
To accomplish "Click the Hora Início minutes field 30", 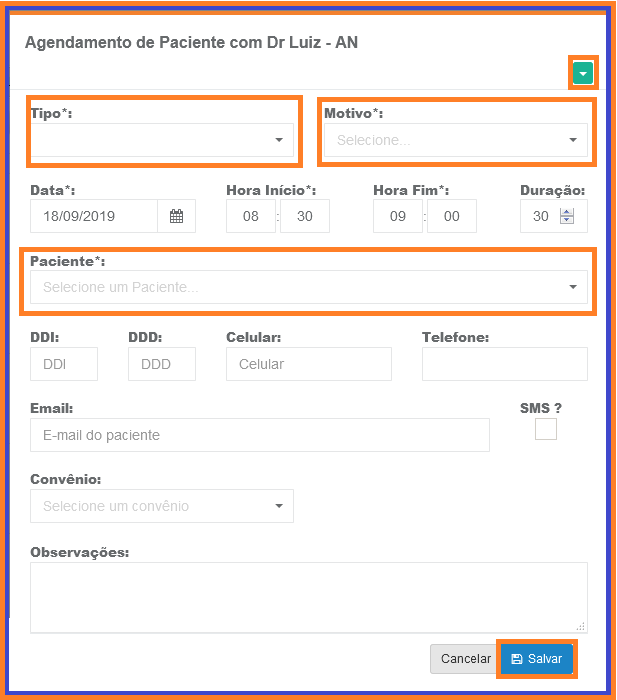I will click(304, 216).
